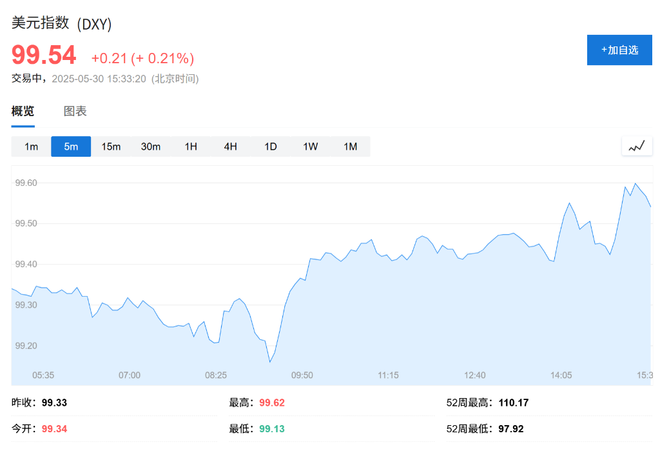660x460 pixels.
Task: Click the 05:35 time axis label
Action: tap(43, 375)
